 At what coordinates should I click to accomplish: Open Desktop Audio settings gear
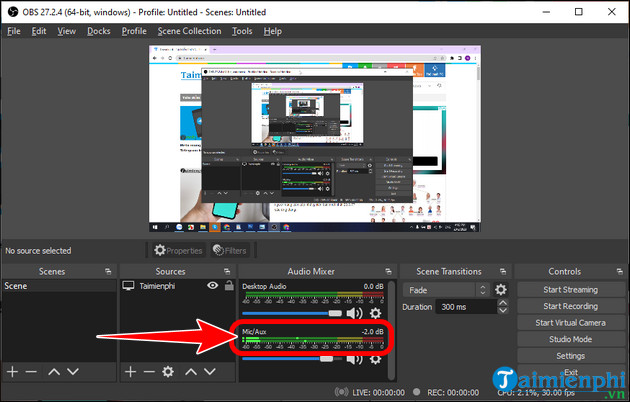coord(375,313)
